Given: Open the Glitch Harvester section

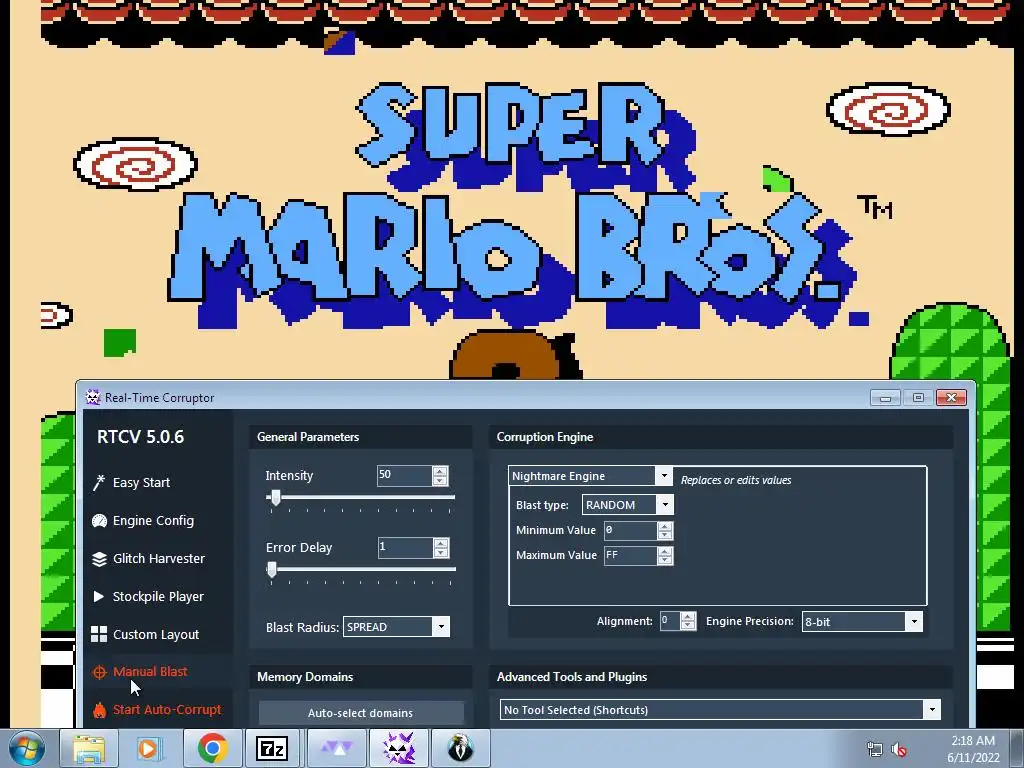Looking at the screenshot, I should pos(159,558).
